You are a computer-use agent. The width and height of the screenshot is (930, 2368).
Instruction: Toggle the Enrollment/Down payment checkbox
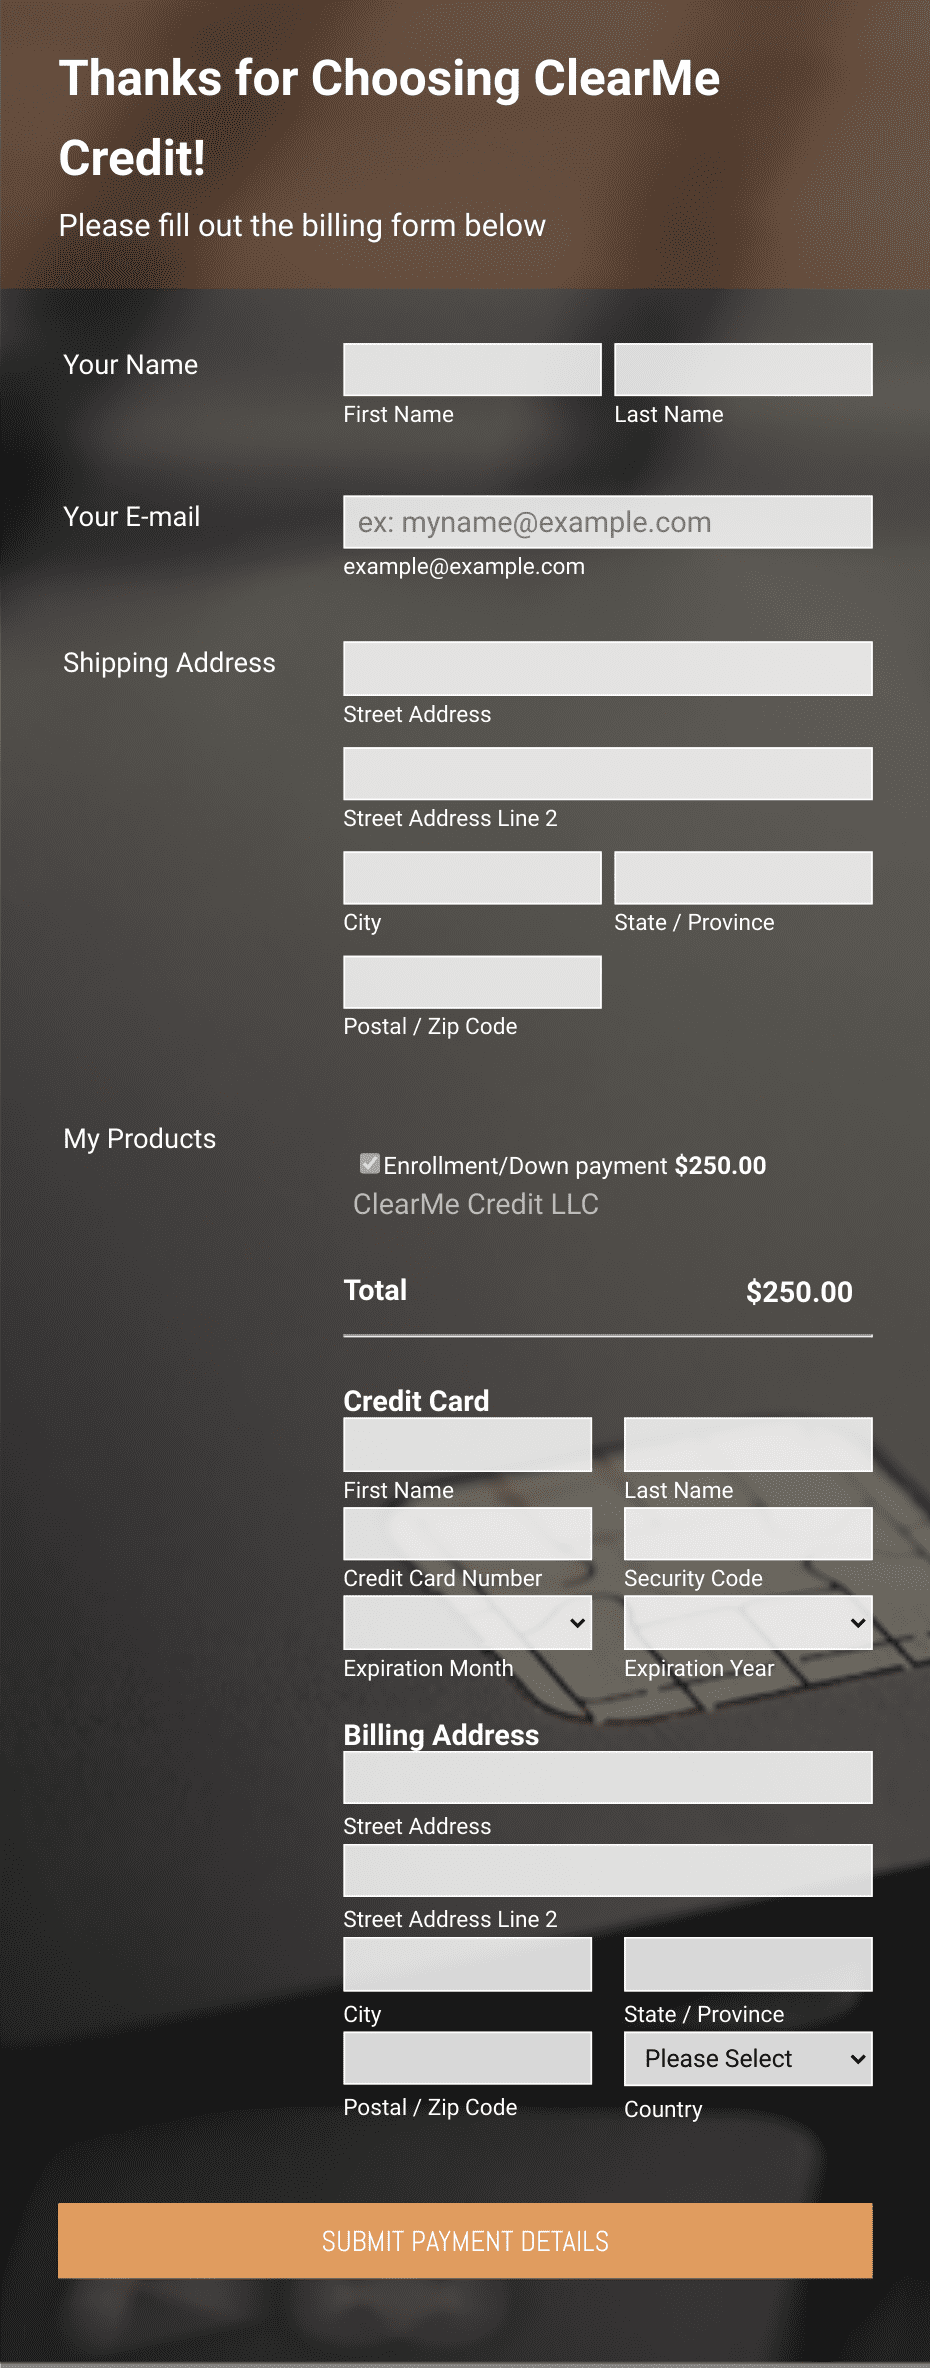pyautogui.click(x=370, y=1163)
